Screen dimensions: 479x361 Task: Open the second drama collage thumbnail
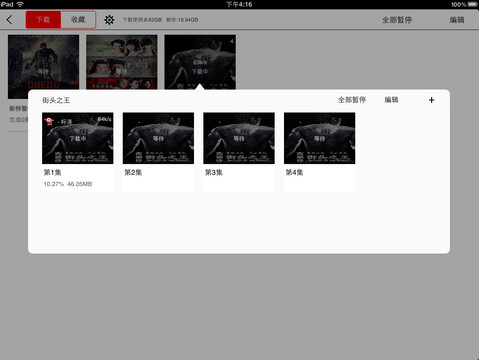pos(122,62)
